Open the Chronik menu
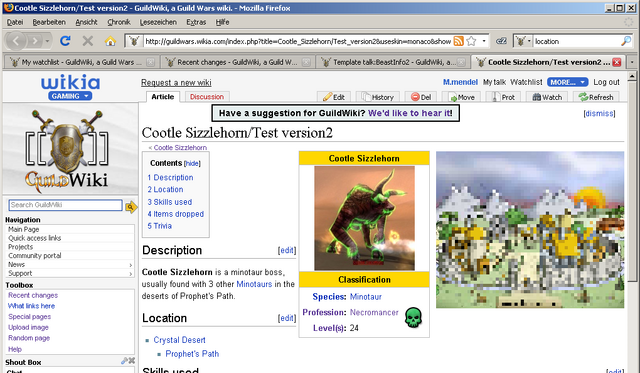Screen dimensions: 640x373 click(x=119, y=22)
